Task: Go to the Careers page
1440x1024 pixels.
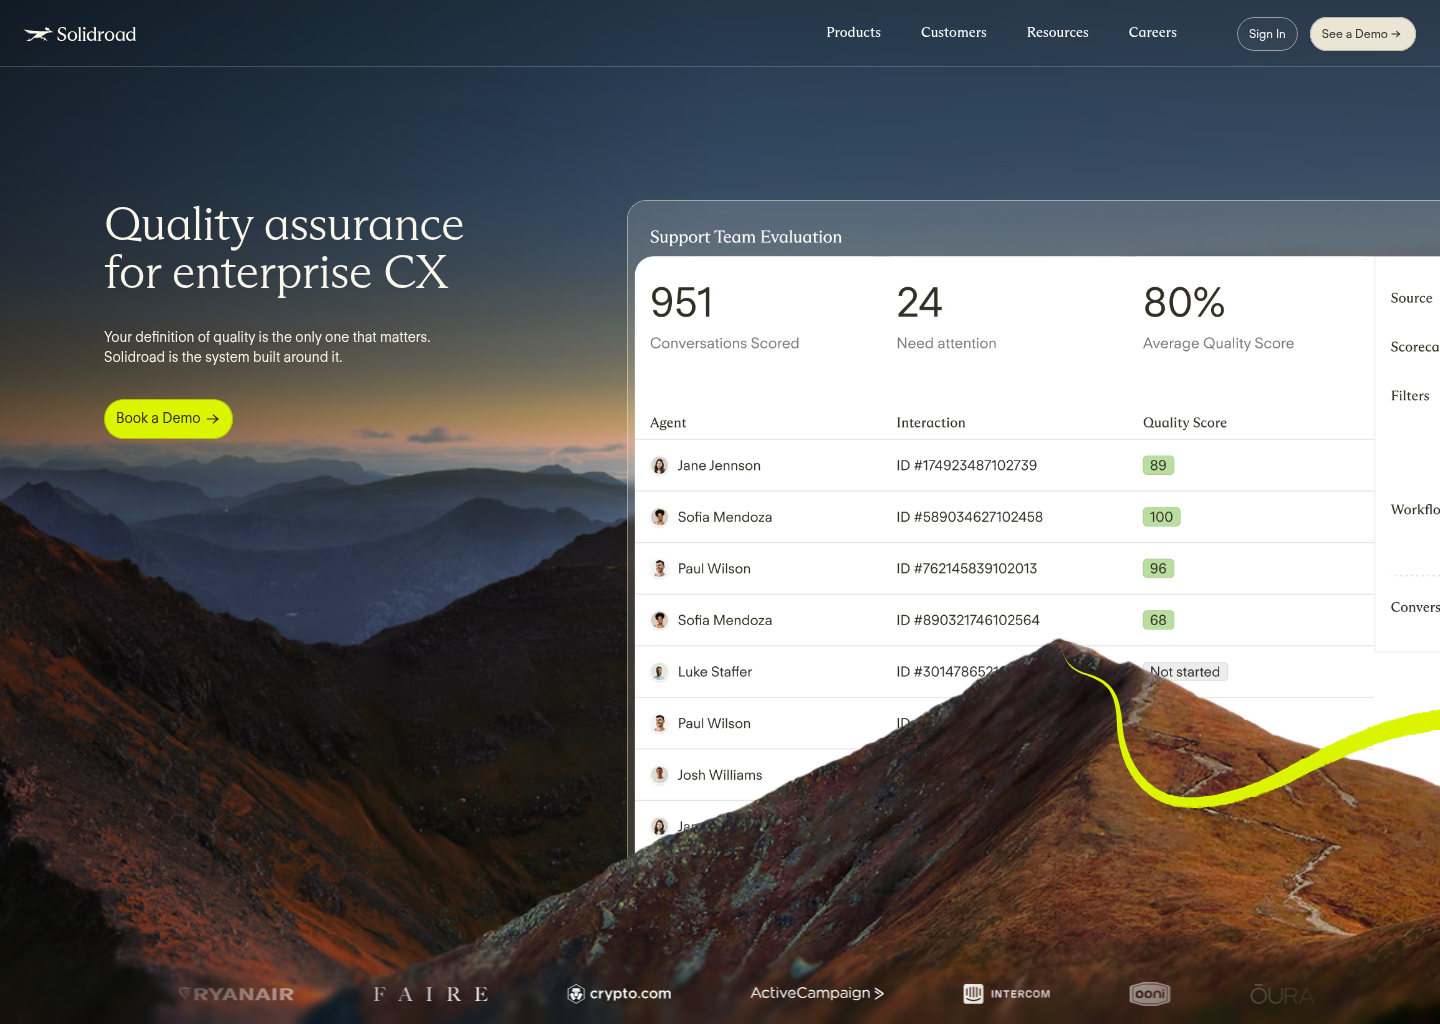Action: point(1152,33)
